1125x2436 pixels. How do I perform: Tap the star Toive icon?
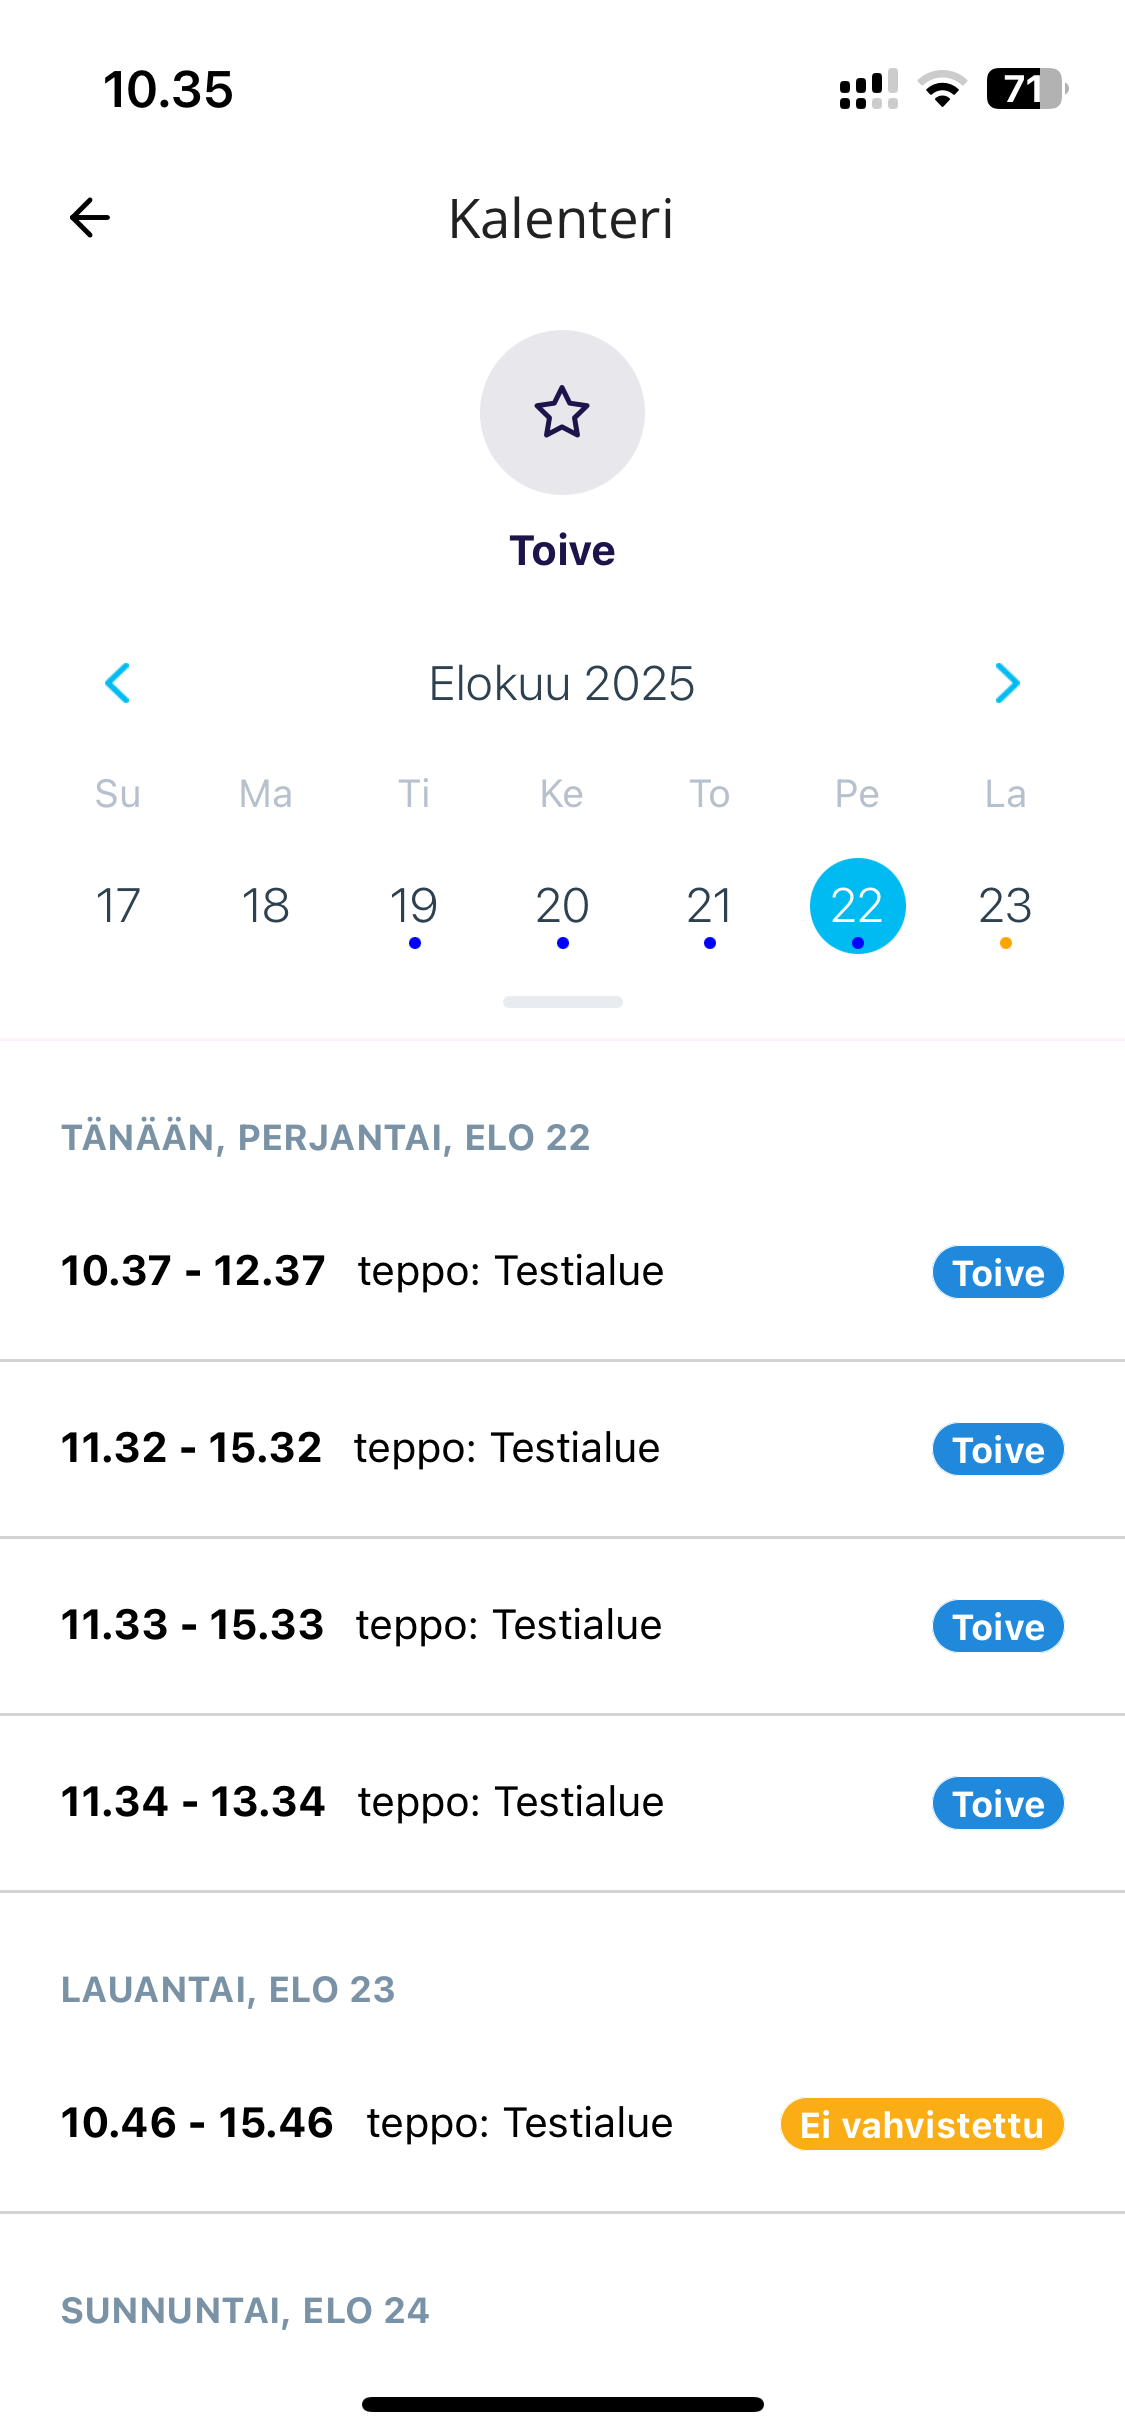pos(562,412)
